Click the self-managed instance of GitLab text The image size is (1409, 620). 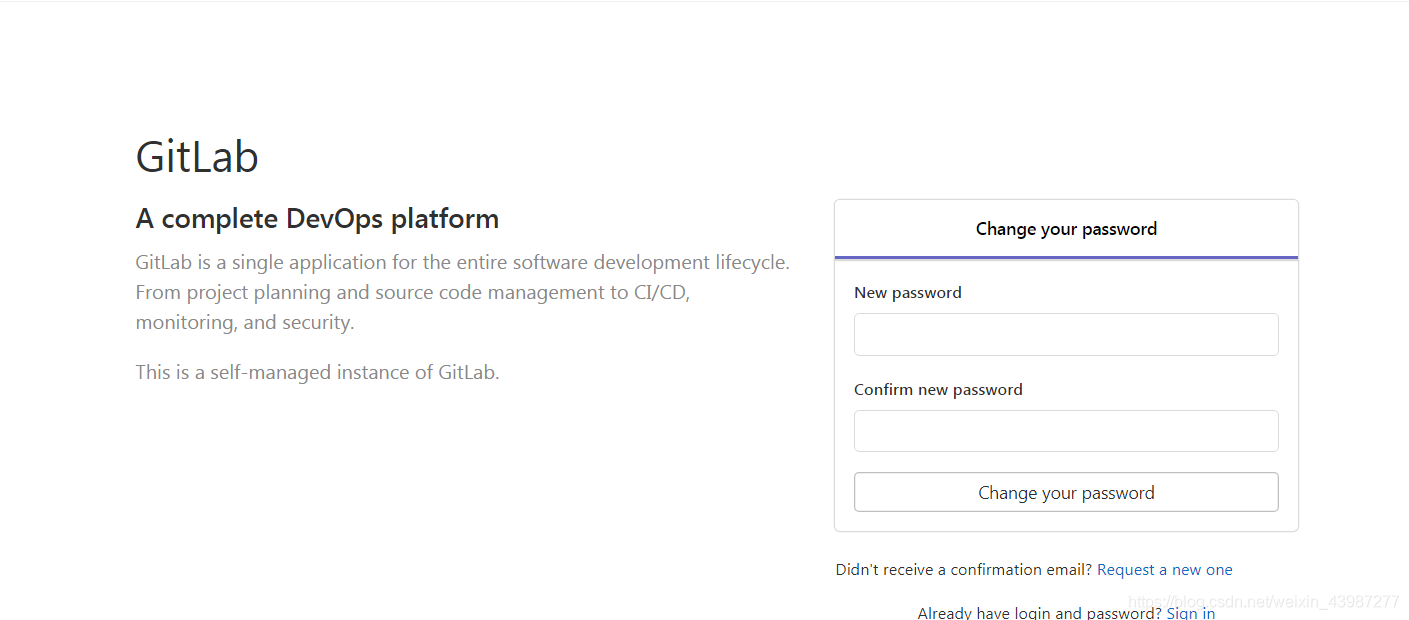point(317,373)
